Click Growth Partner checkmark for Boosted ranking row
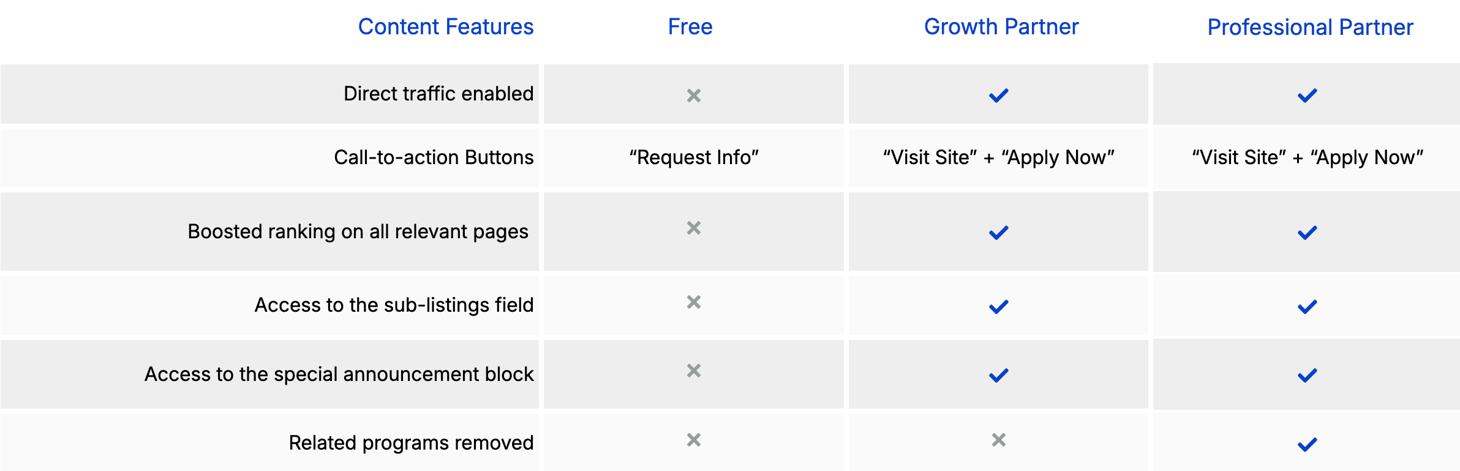Screen dimensions: 1460x471 998,233
